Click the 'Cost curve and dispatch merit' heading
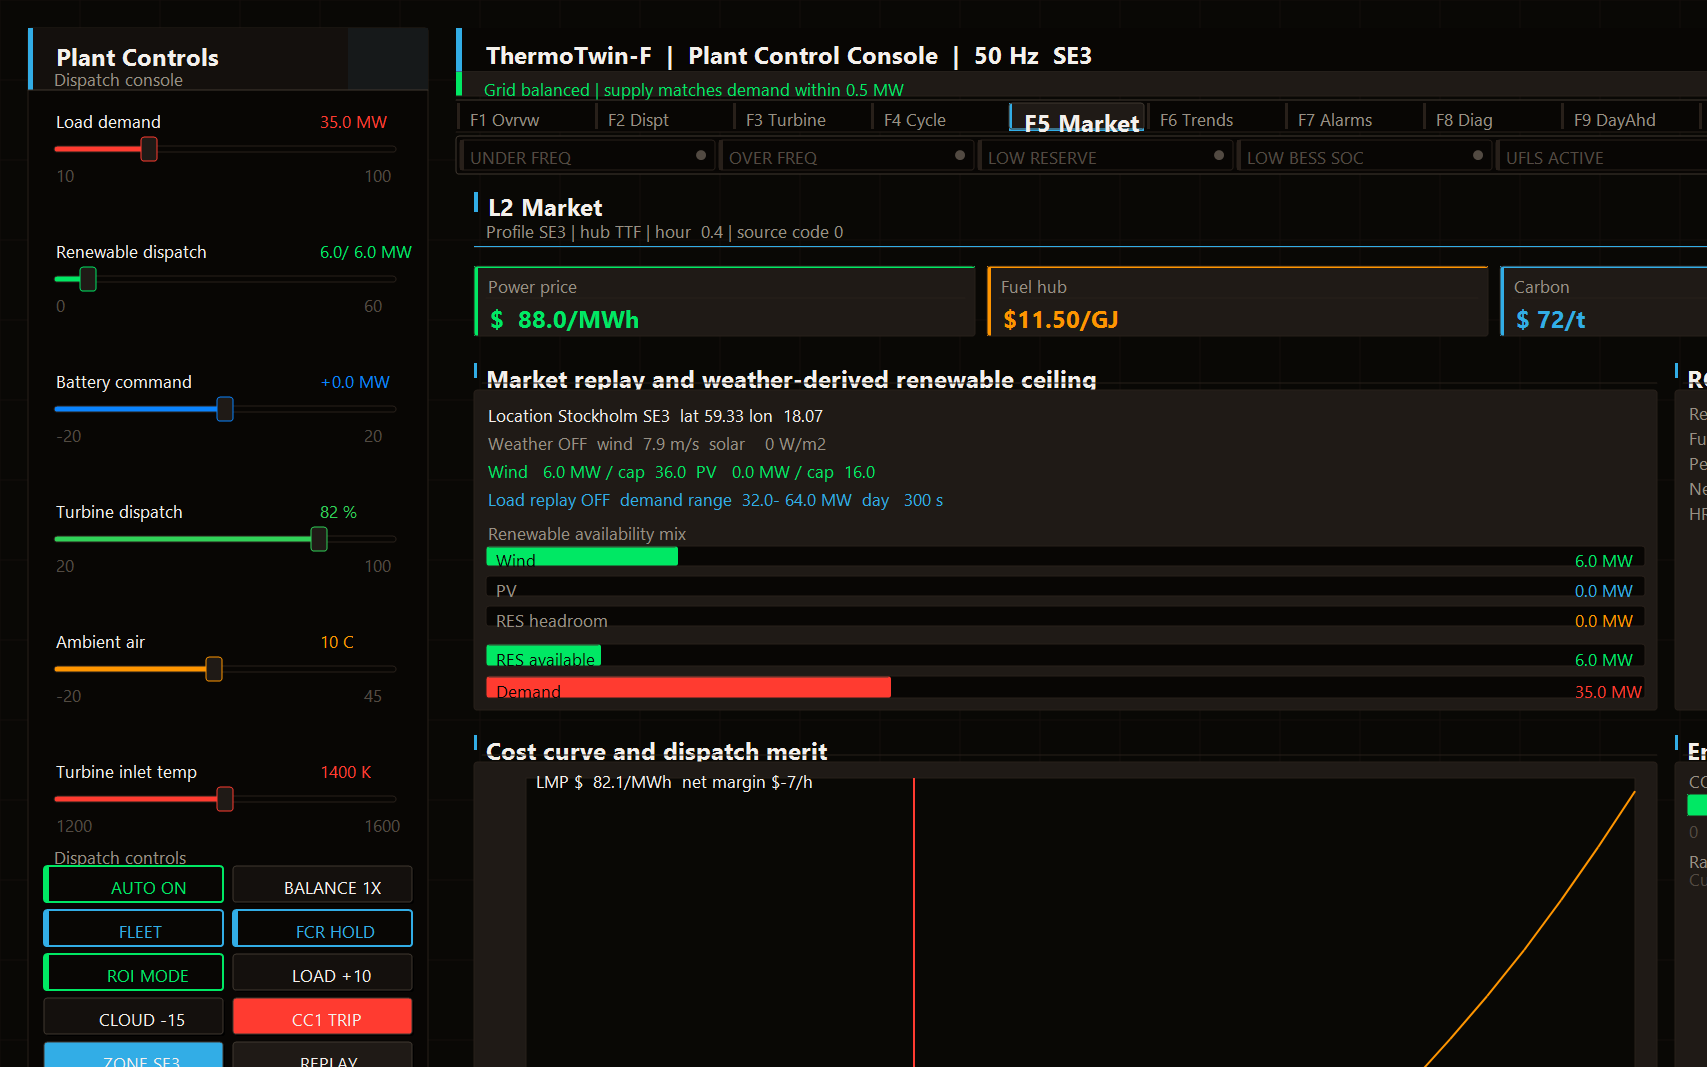The height and width of the screenshot is (1067, 1707). pos(656,751)
